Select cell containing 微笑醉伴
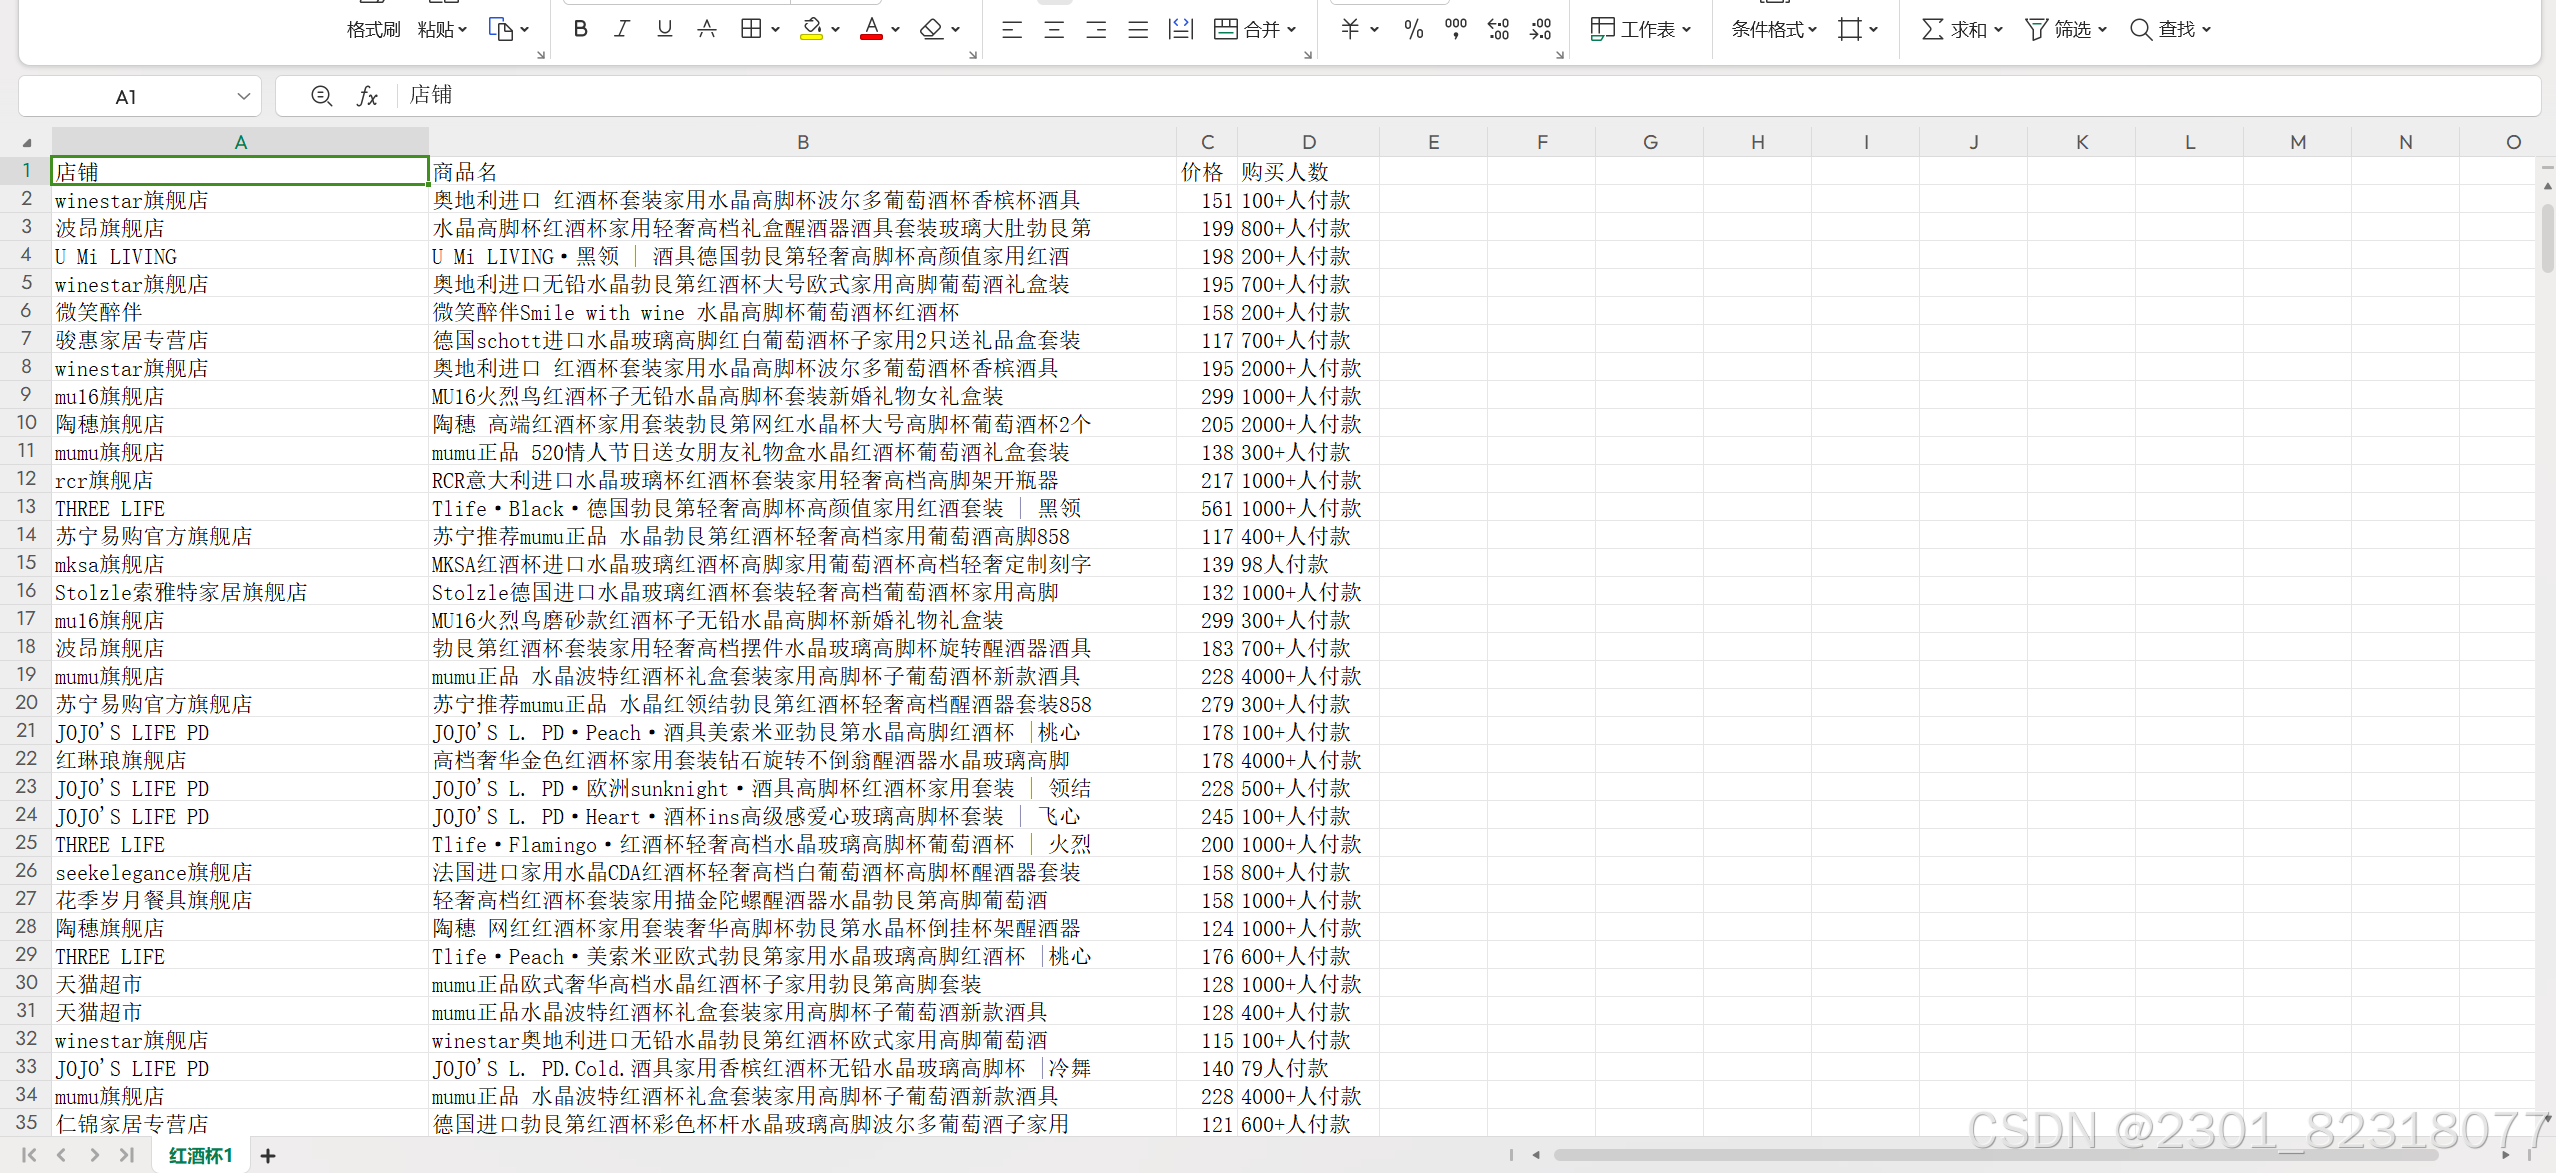This screenshot has width=2556, height=1173. [240, 312]
